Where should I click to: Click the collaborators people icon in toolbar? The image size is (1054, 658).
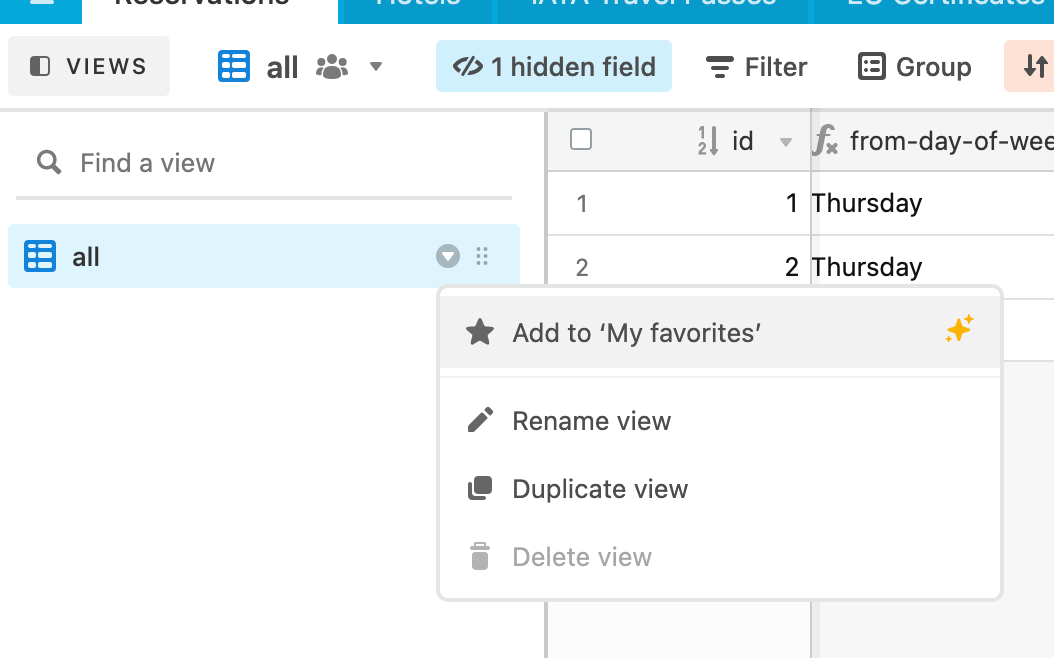pos(332,67)
